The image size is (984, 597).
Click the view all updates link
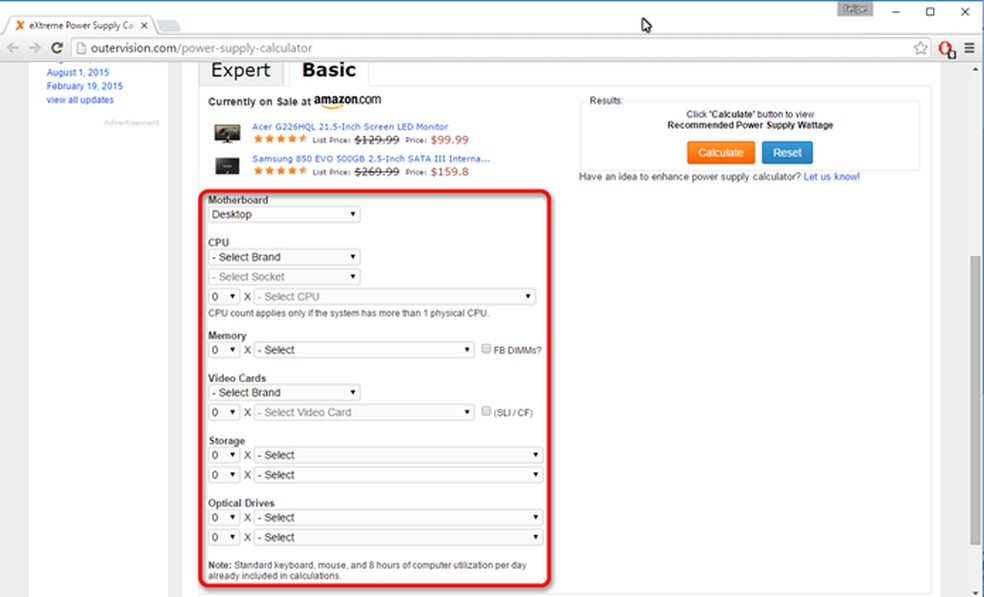[80, 100]
